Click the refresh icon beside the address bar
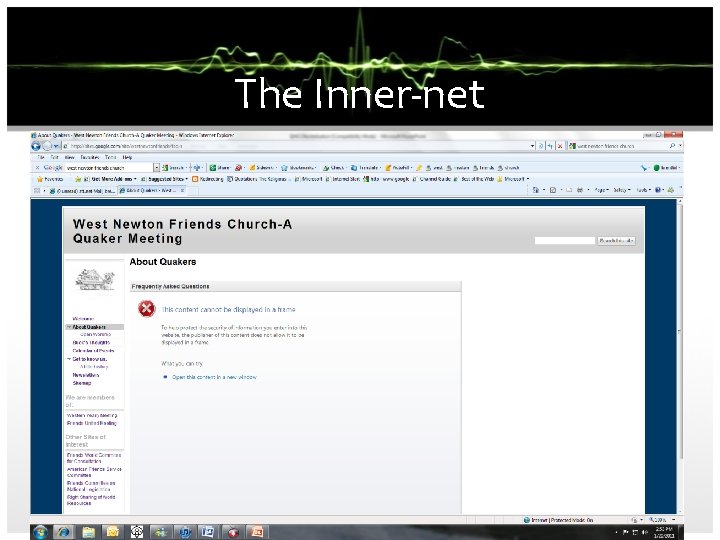720x540 pixels. pyautogui.click(x=550, y=146)
